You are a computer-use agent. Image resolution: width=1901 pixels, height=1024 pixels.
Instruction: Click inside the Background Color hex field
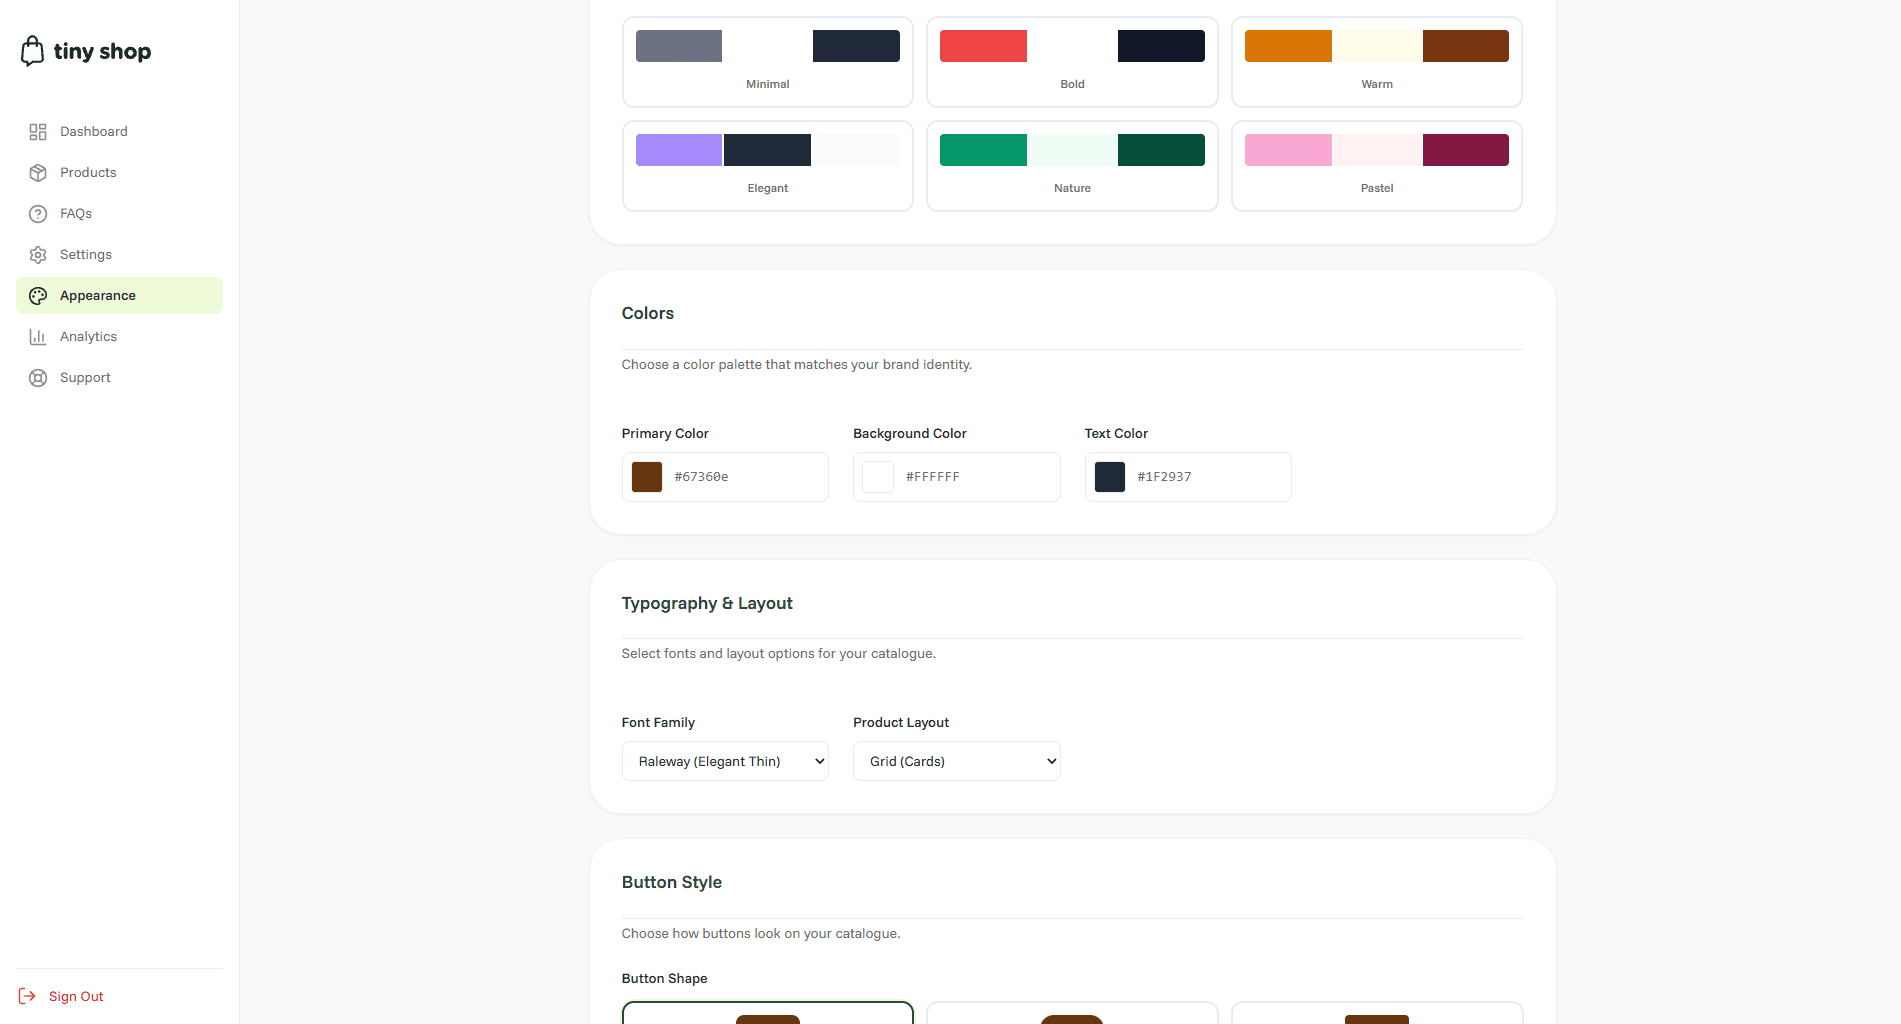(x=960, y=476)
